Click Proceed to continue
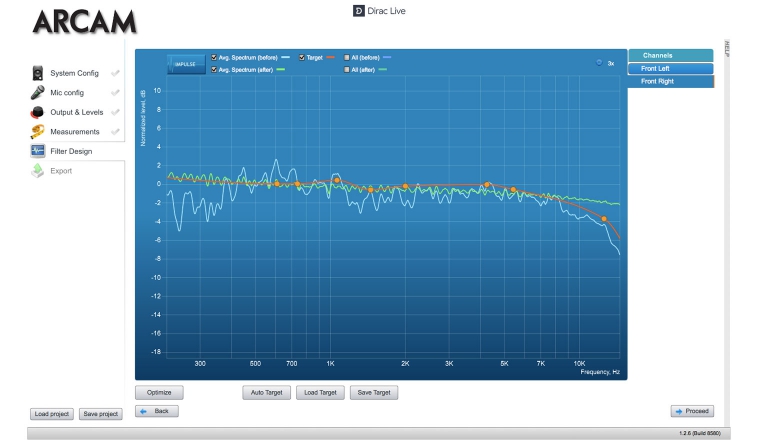This screenshot has height=440, width=770. (x=692, y=411)
